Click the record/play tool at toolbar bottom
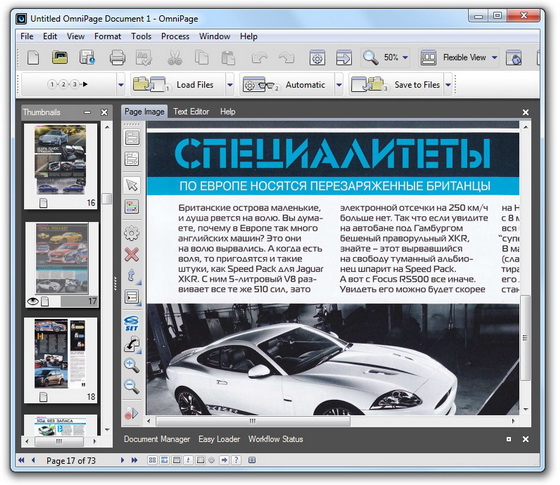 click(131, 414)
